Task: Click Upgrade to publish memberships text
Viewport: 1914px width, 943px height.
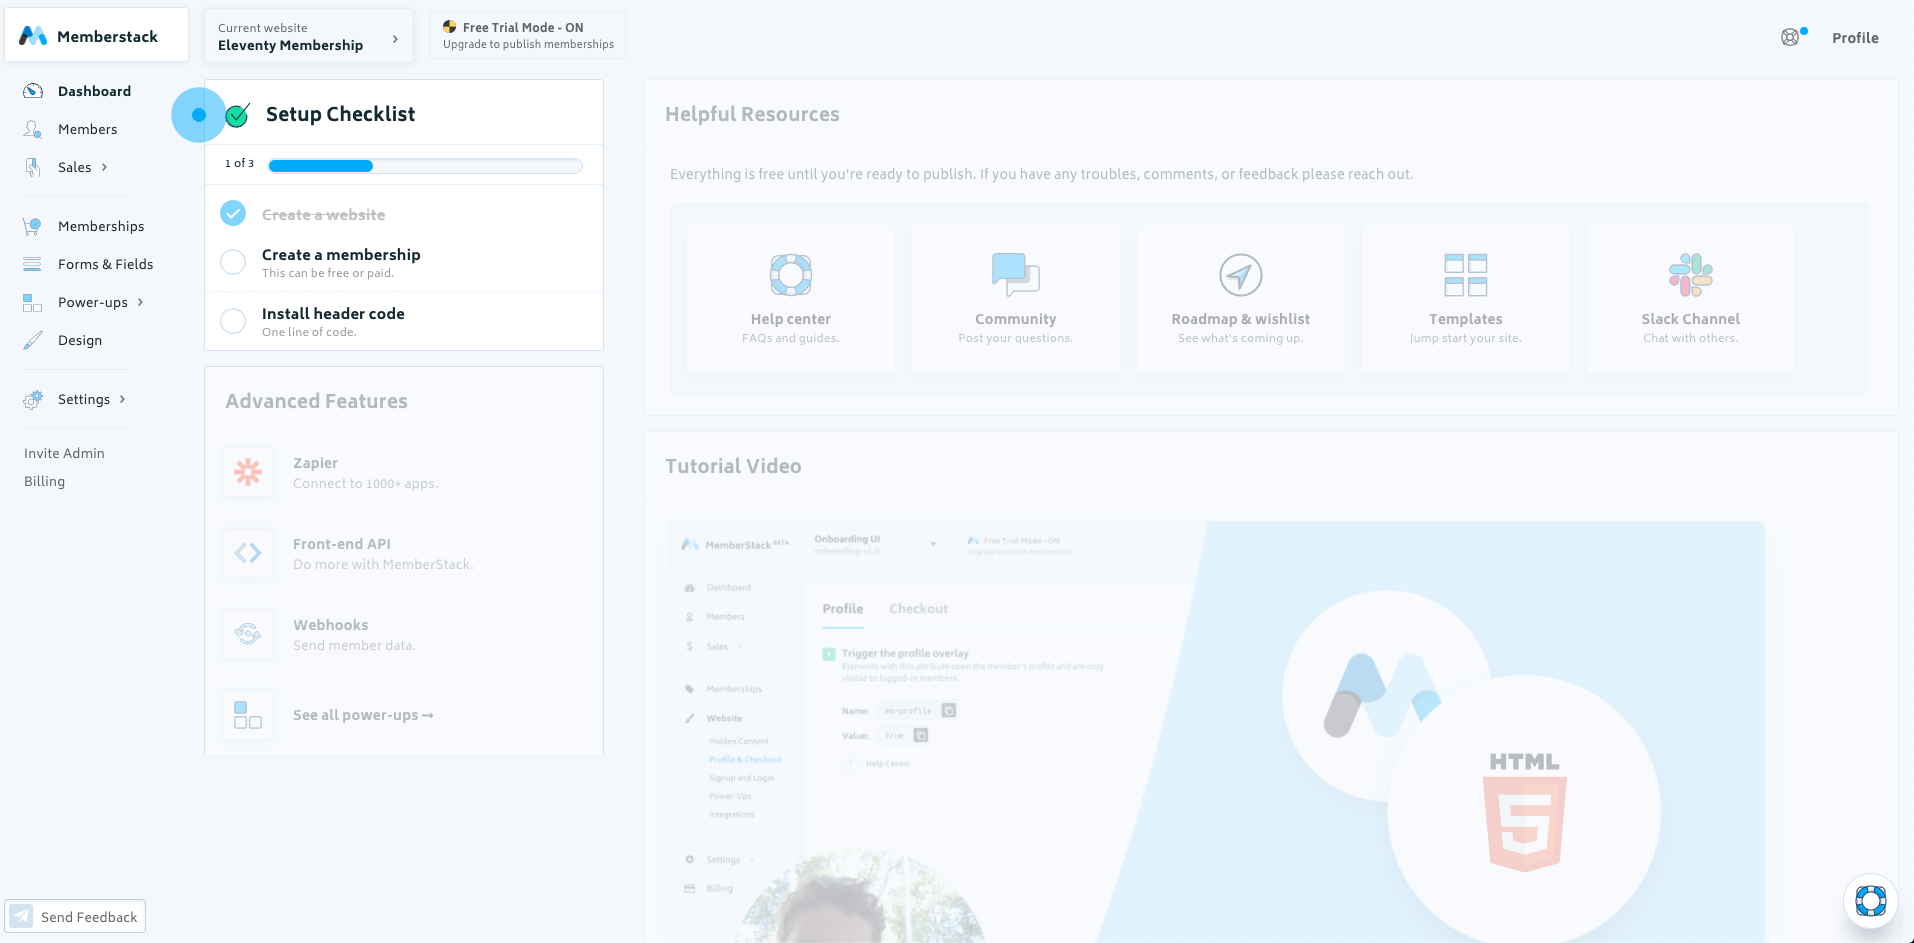Action: 528,44
